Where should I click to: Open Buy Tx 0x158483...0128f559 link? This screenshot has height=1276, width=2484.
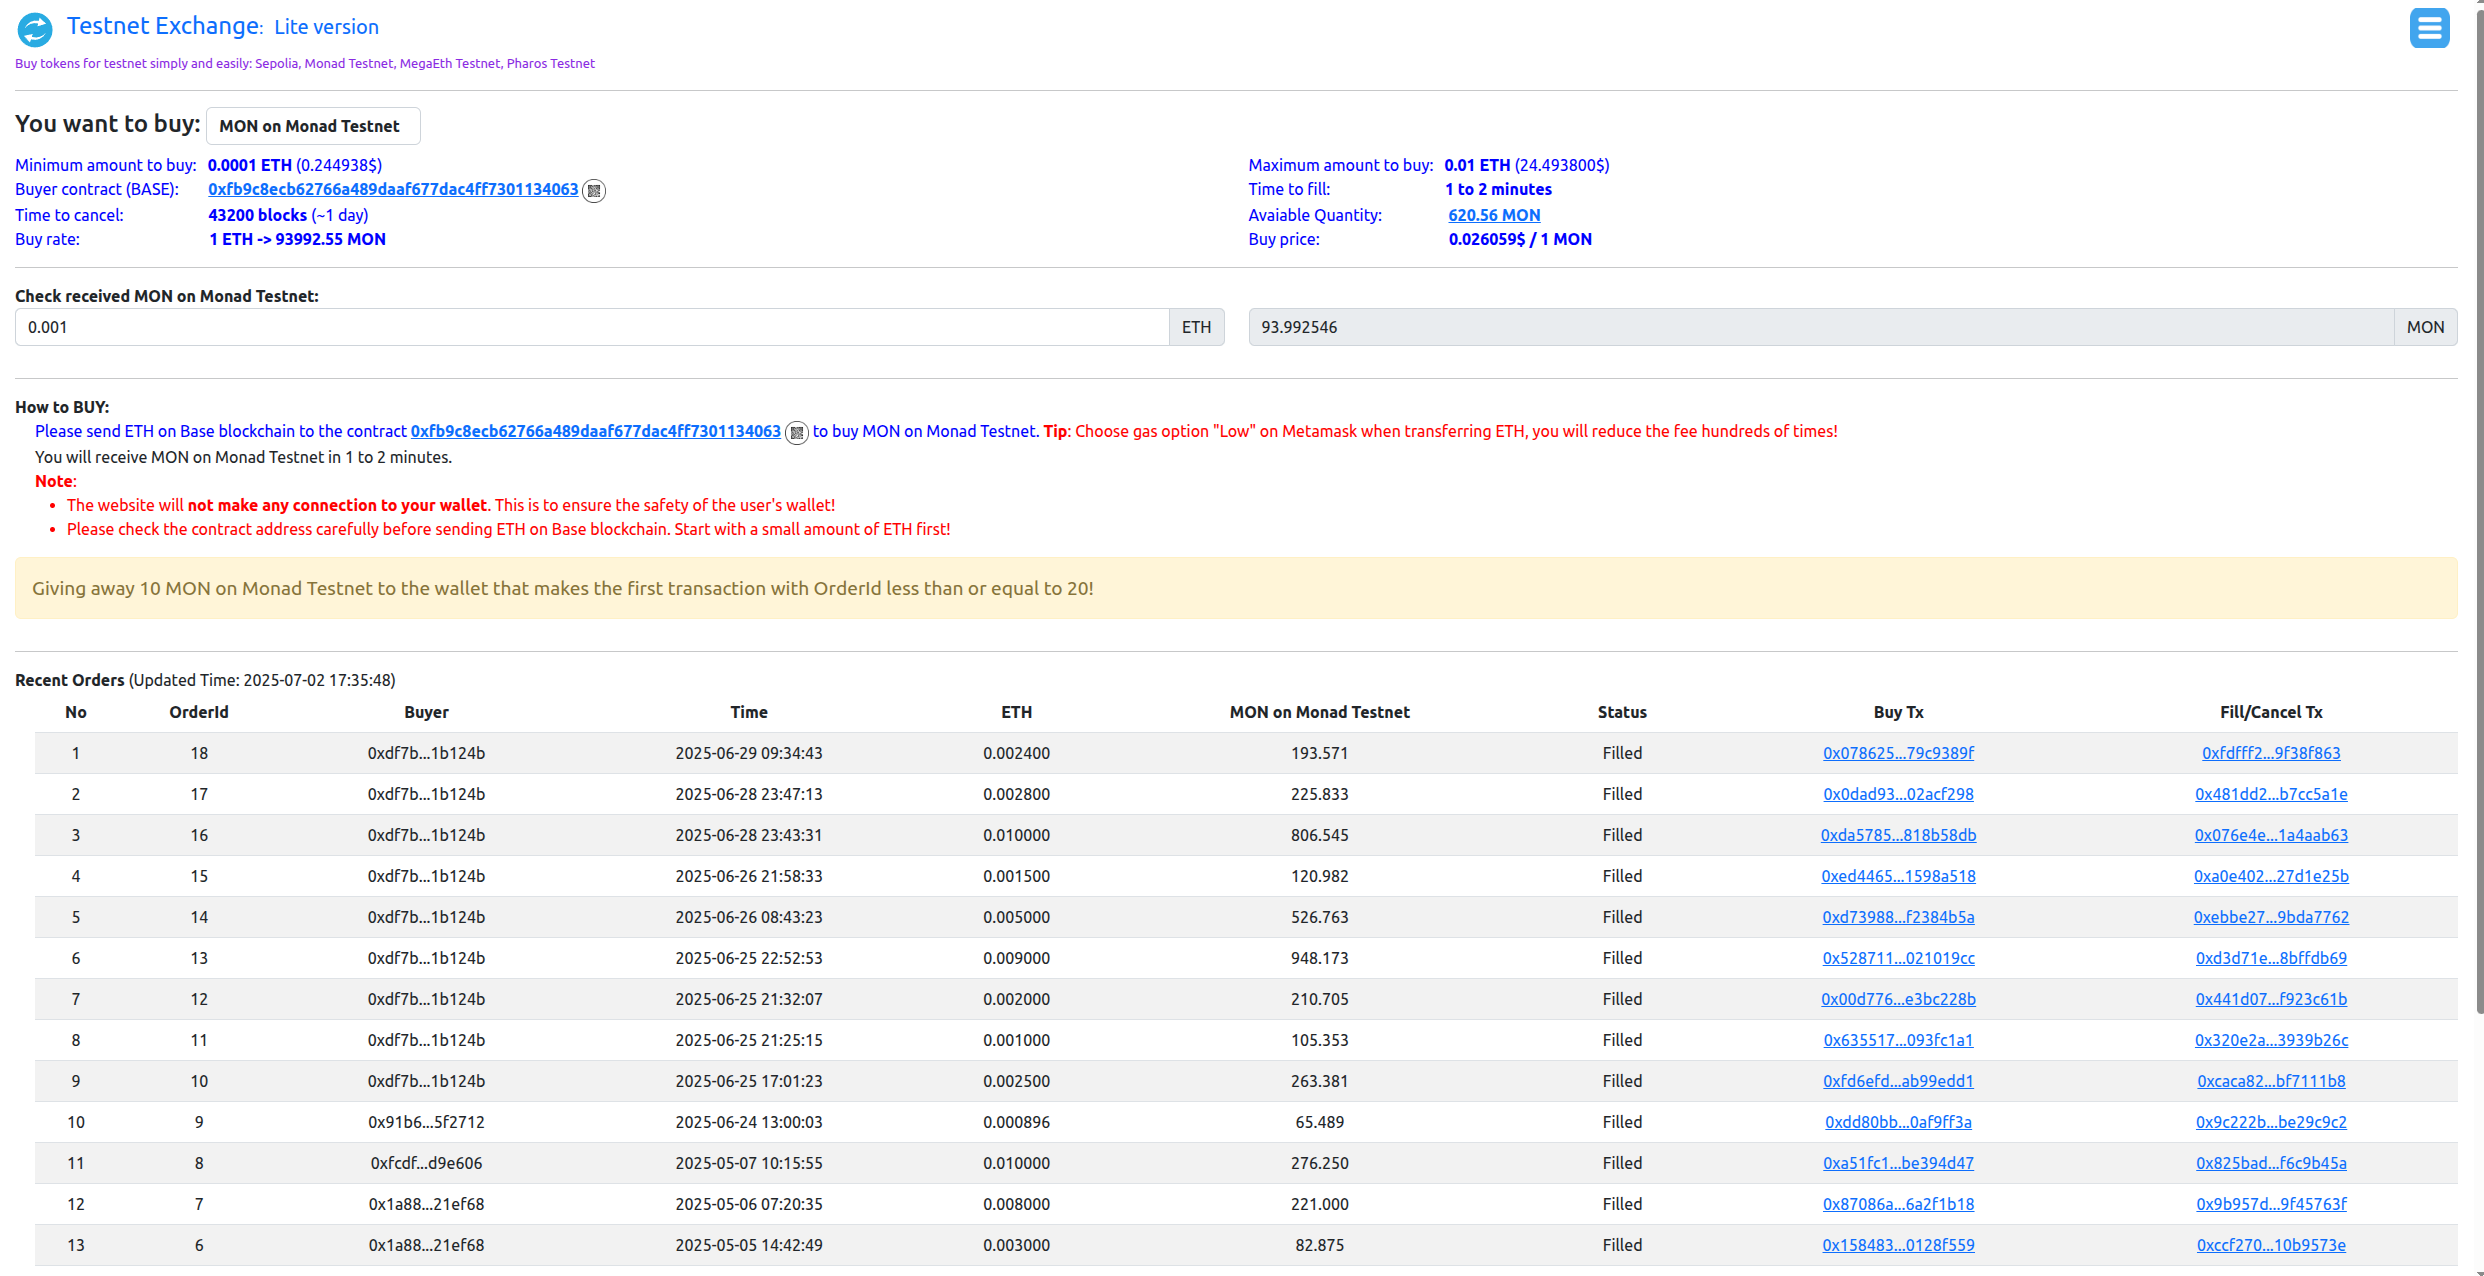click(x=1898, y=1245)
